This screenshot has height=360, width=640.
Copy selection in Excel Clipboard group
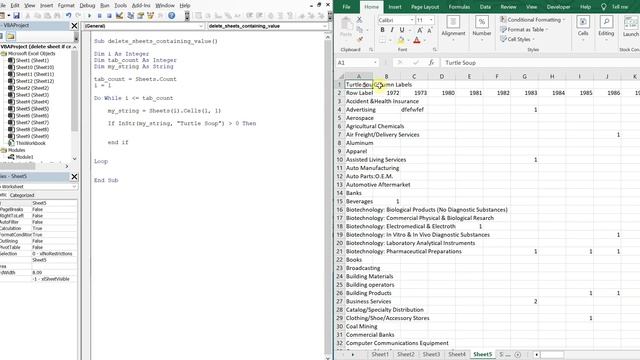pyautogui.click(x=360, y=30)
